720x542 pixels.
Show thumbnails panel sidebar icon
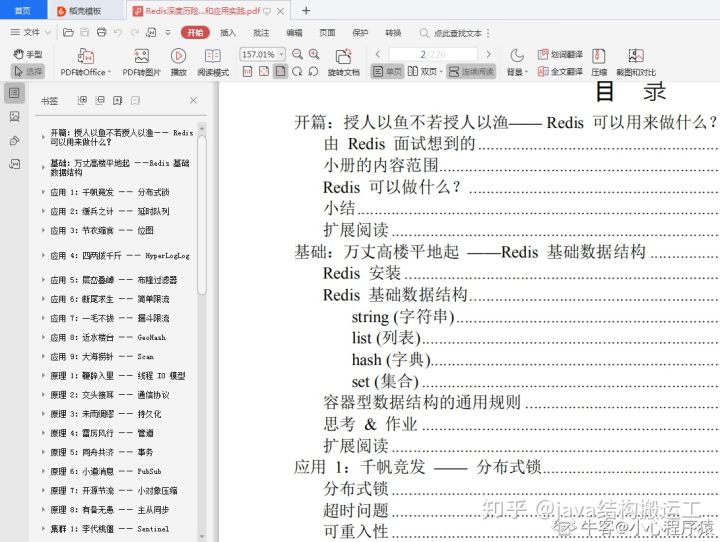coord(14,117)
